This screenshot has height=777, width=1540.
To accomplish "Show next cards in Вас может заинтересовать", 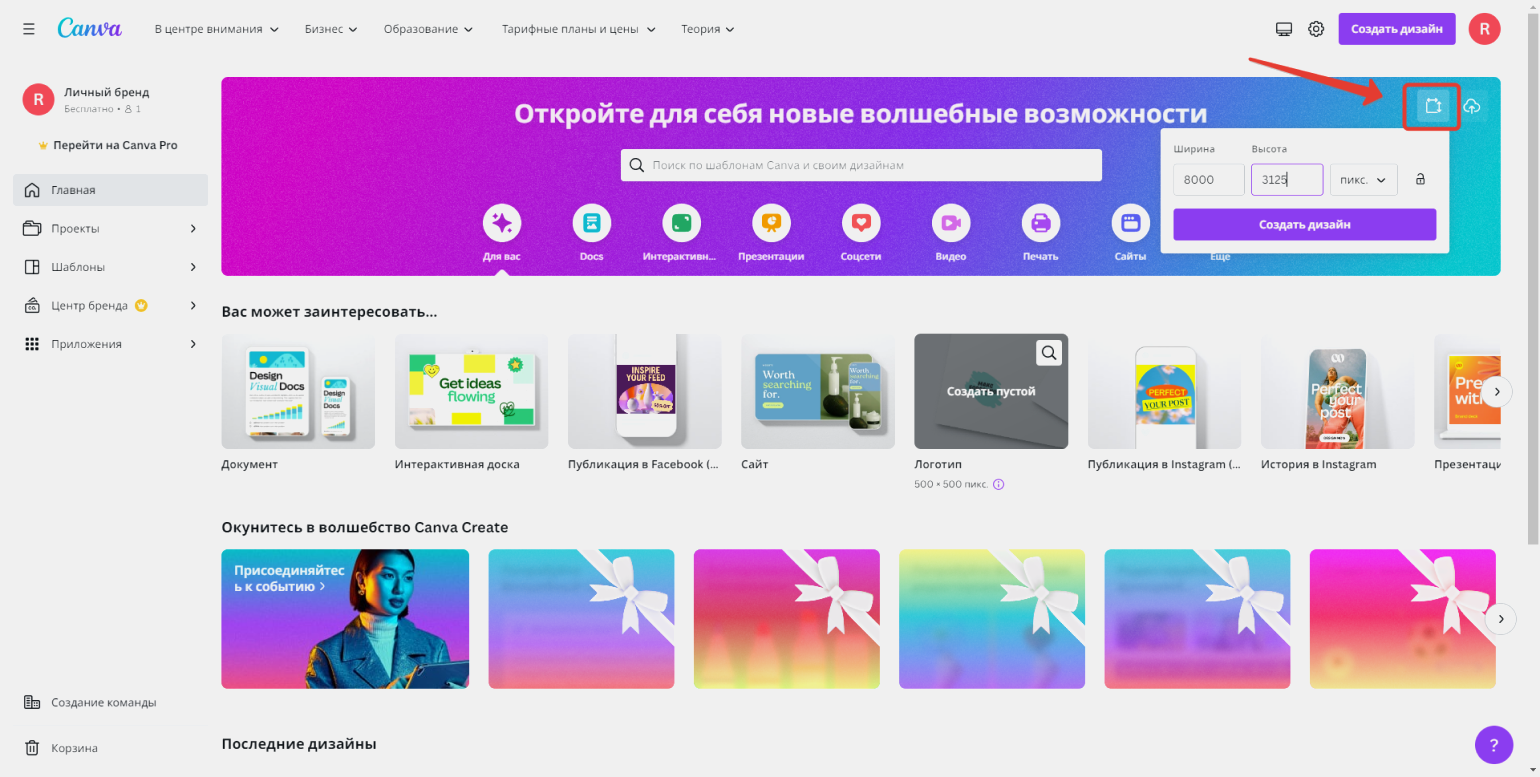I will (1496, 391).
